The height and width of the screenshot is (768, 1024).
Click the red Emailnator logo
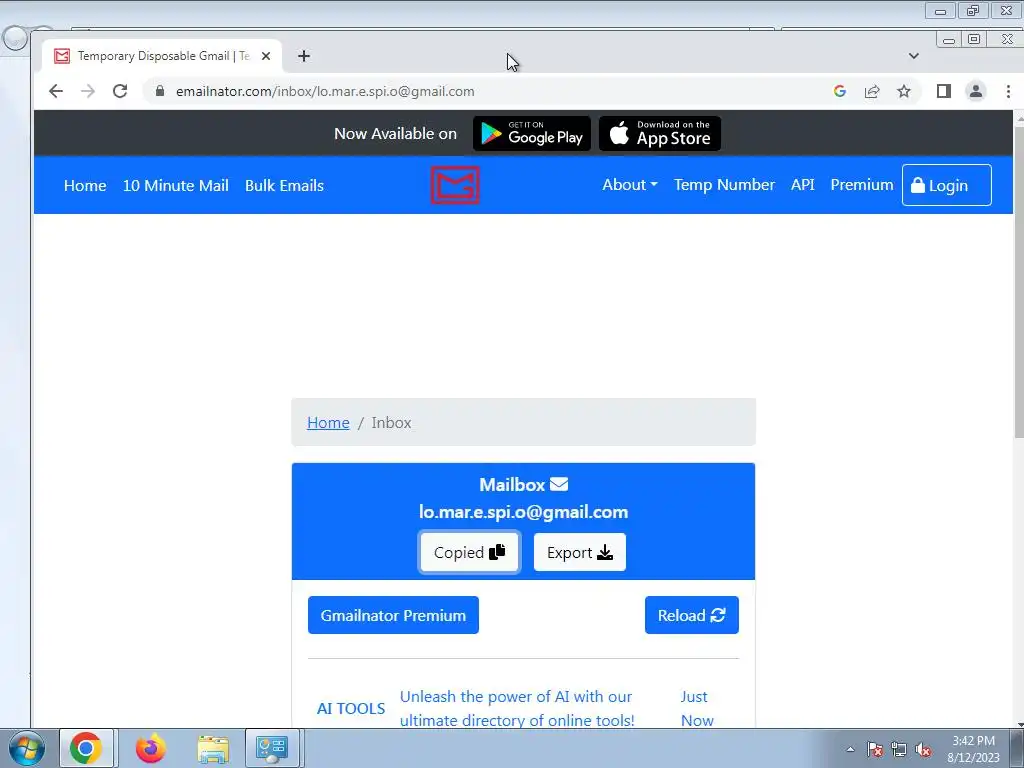455,185
